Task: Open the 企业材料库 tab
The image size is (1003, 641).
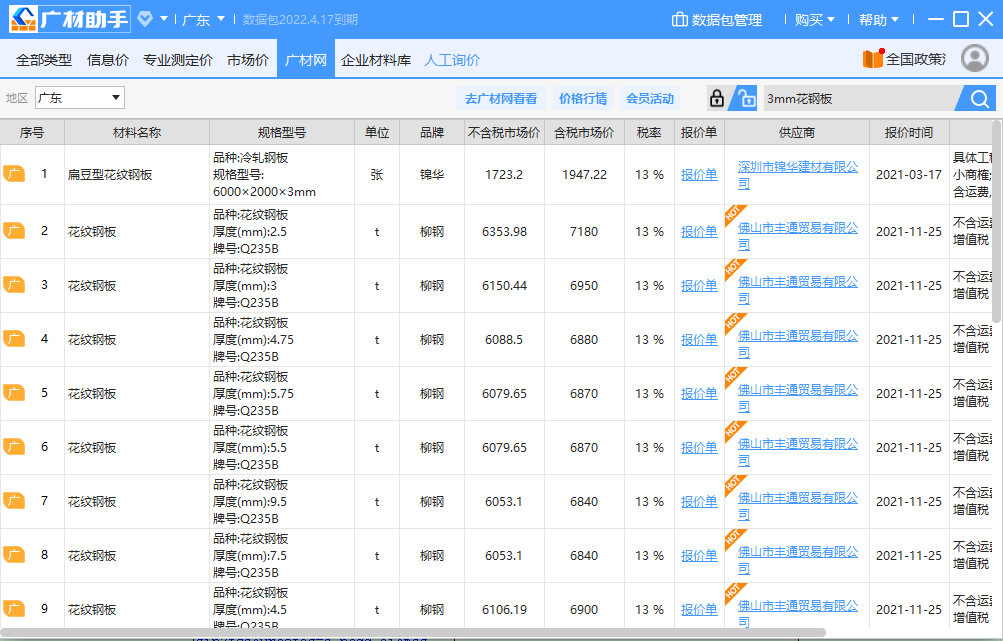Action: coord(376,60)
